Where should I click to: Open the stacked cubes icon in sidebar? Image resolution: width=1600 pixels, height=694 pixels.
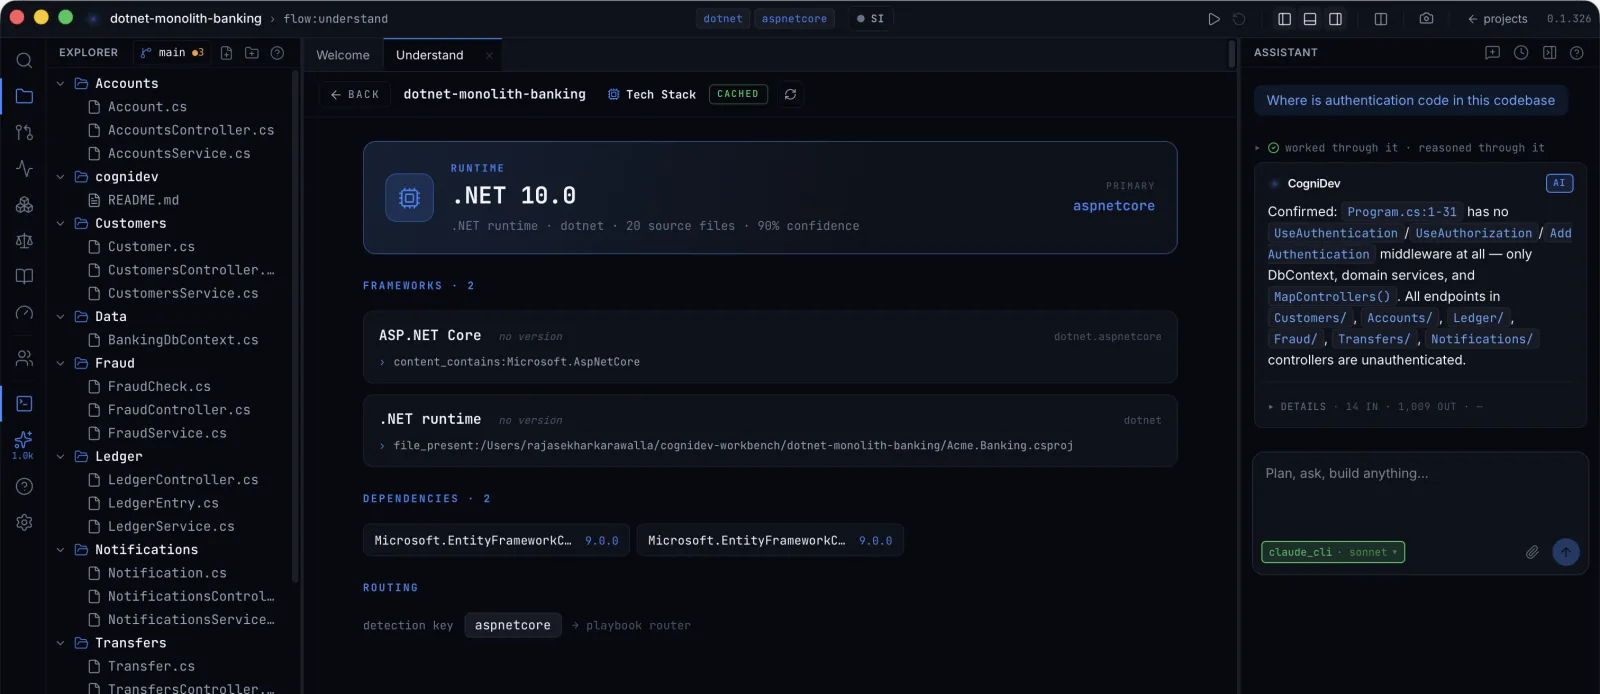tap(24, 204)
